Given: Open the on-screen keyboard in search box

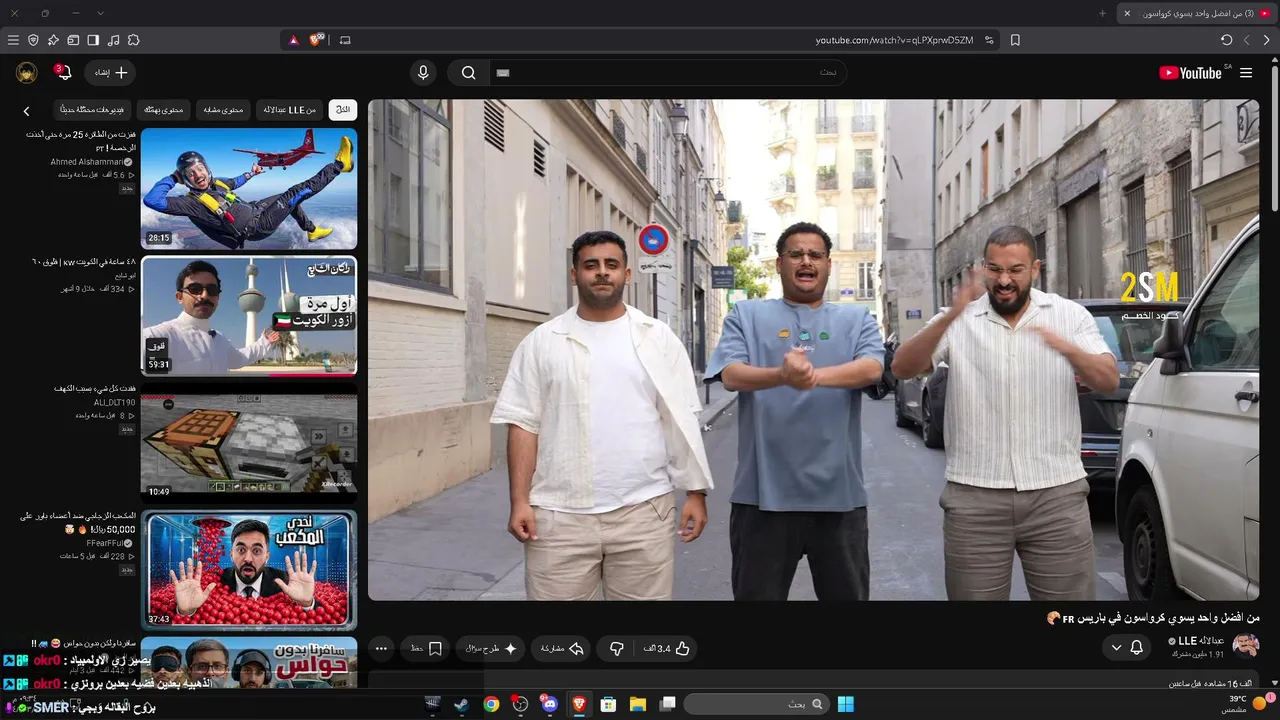Looking at the screenshot, I should click(503, 73).
